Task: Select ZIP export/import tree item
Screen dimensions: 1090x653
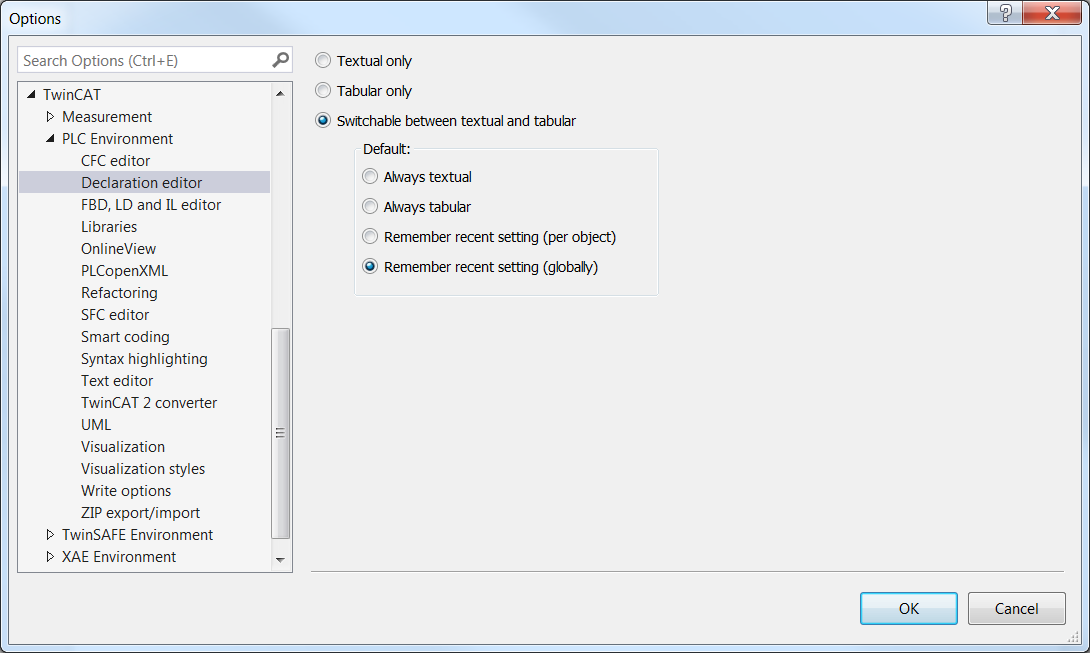Action: pyautogui.click(x=140, y=513)
